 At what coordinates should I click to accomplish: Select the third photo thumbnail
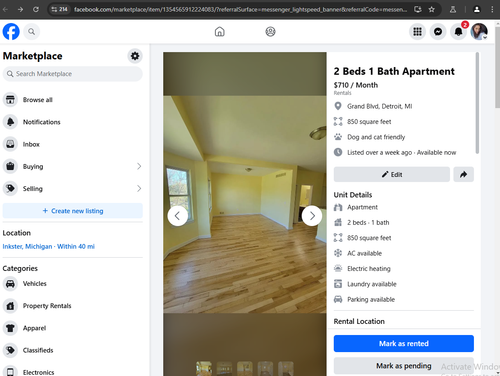pyautogui.click(x=245, y=369)
